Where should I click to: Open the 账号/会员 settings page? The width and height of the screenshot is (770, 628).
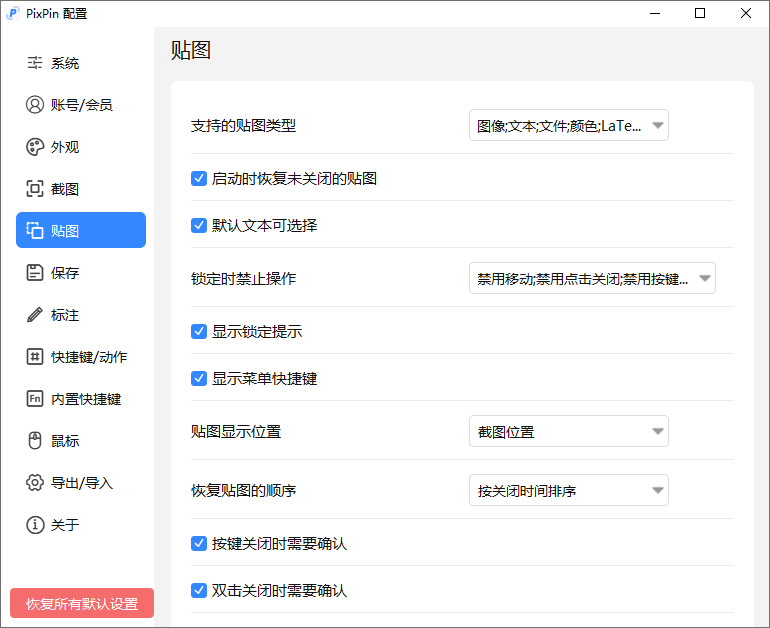tap(81, 105)
